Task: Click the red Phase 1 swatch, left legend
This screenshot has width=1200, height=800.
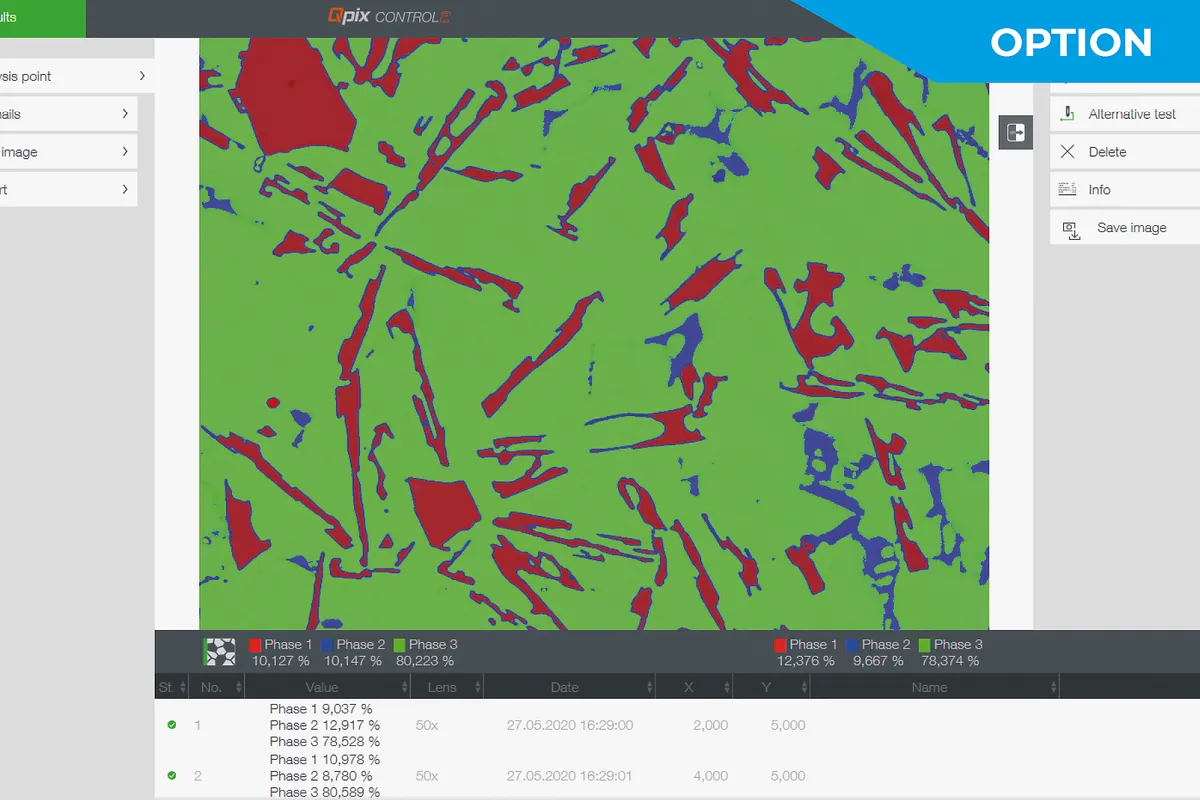Action: pyautogui.click(x=255, y=645)
